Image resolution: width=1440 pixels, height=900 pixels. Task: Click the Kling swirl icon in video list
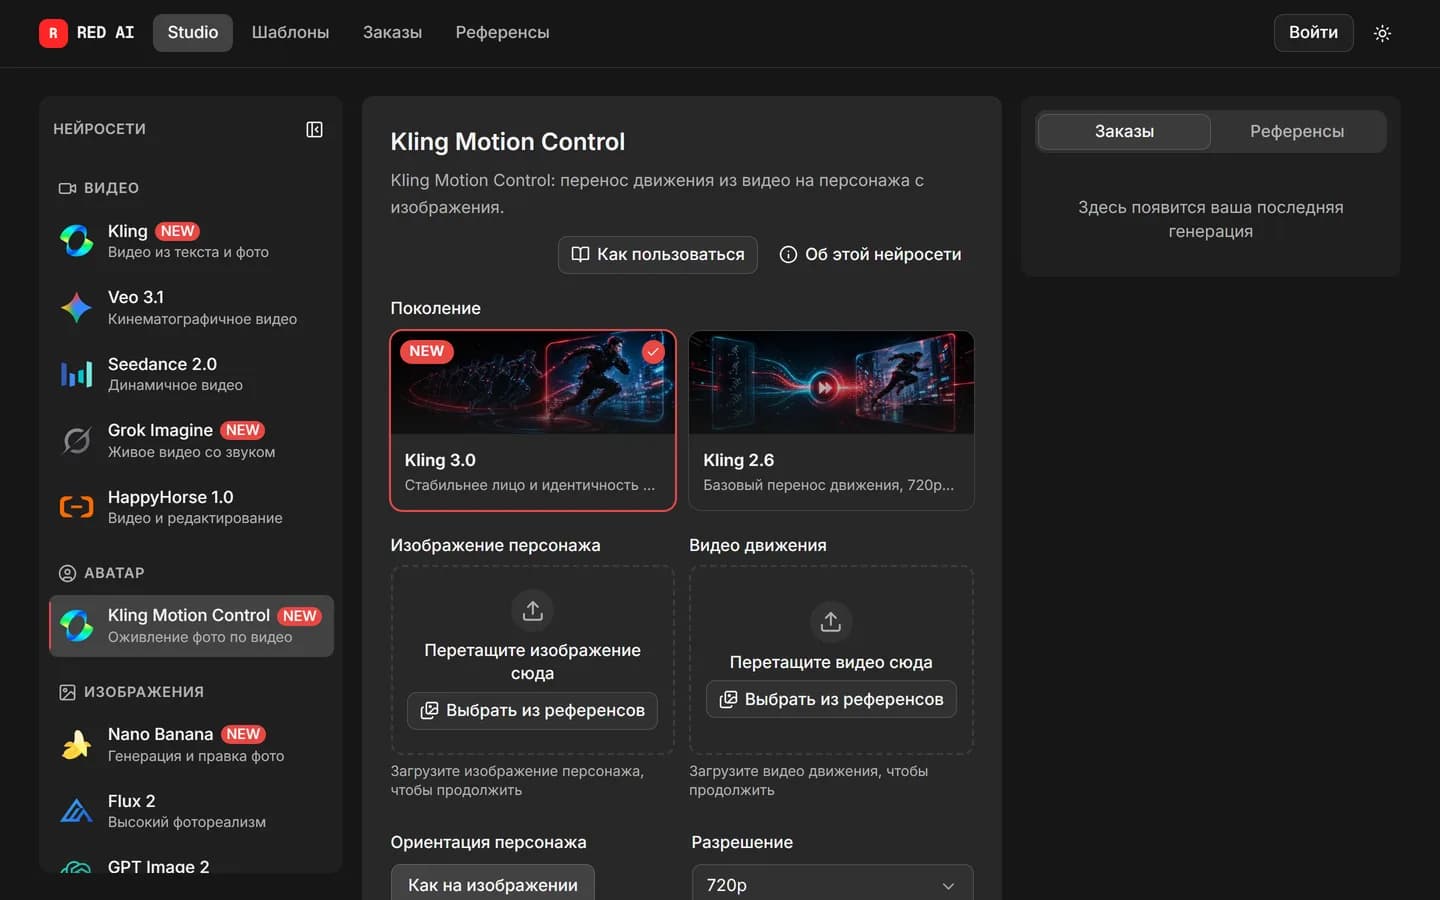[77, 241]
